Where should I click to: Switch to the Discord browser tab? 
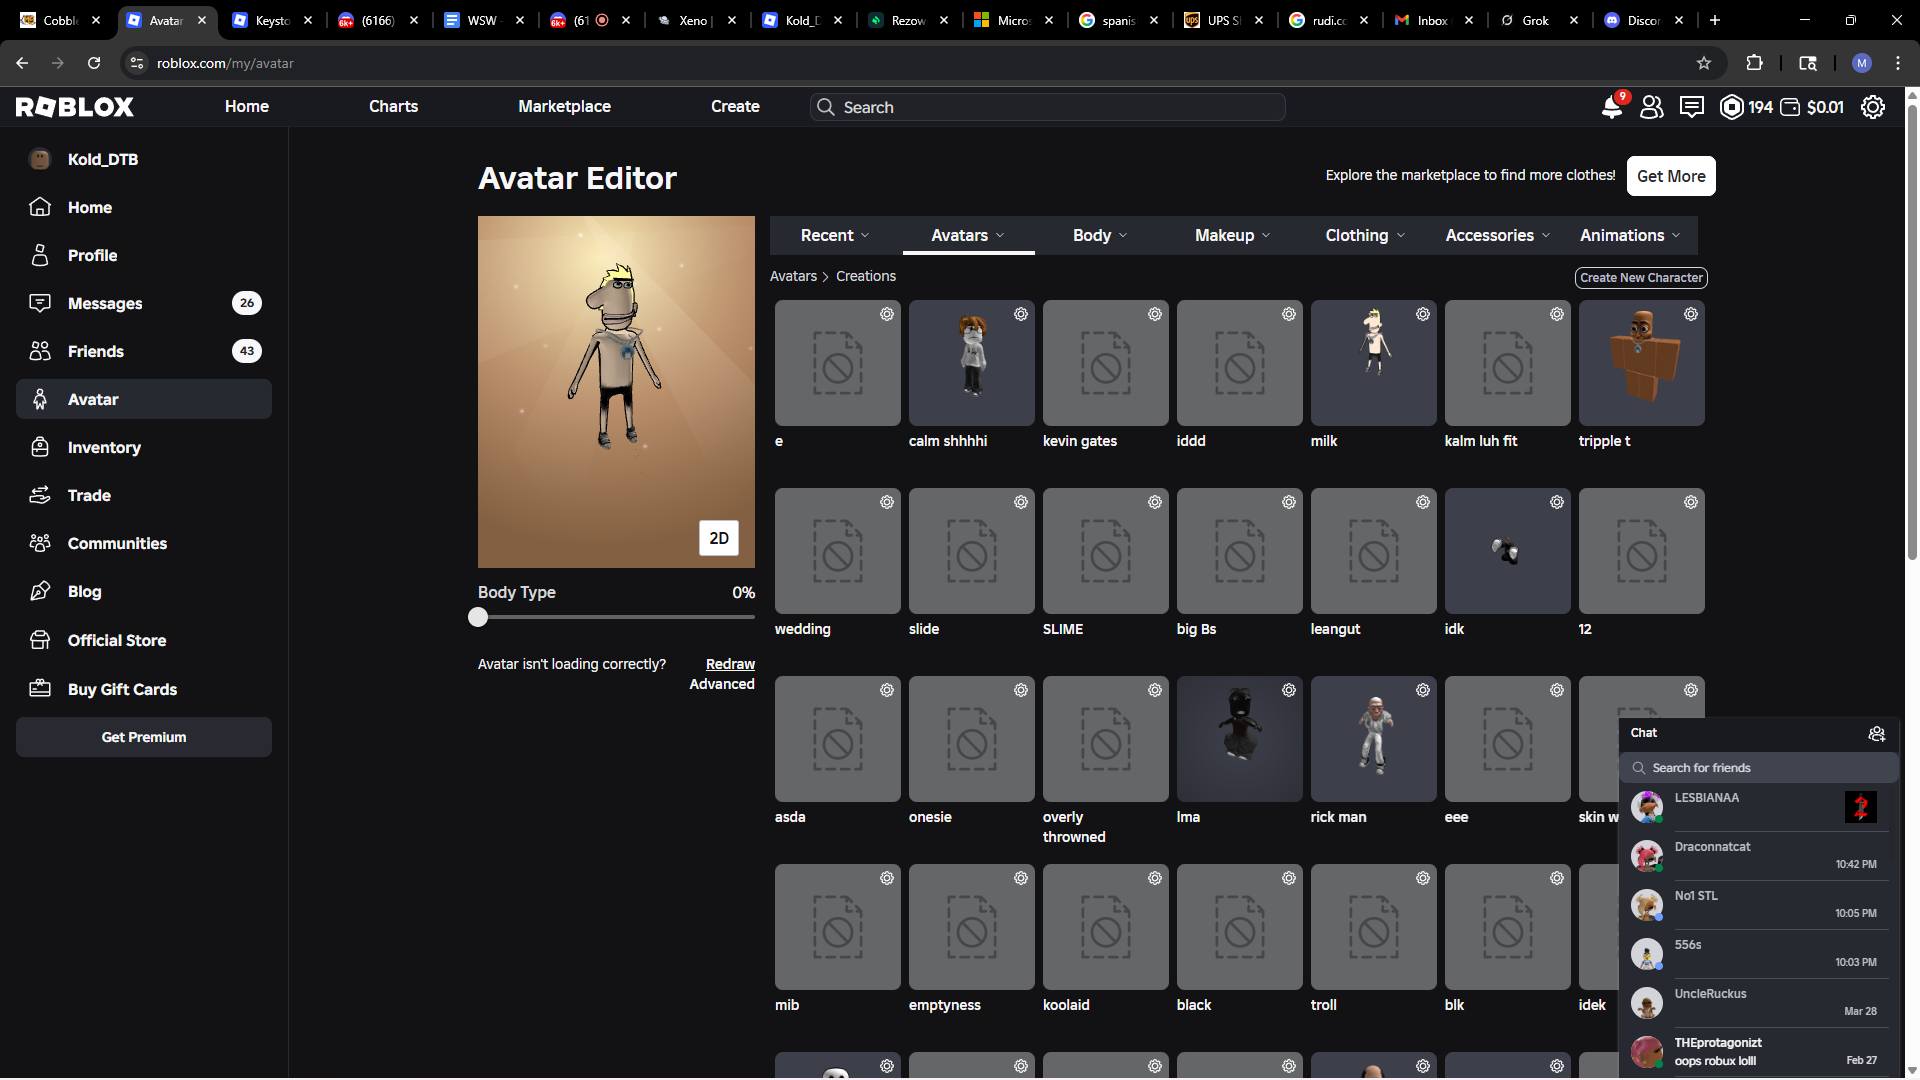[1643, 20]
